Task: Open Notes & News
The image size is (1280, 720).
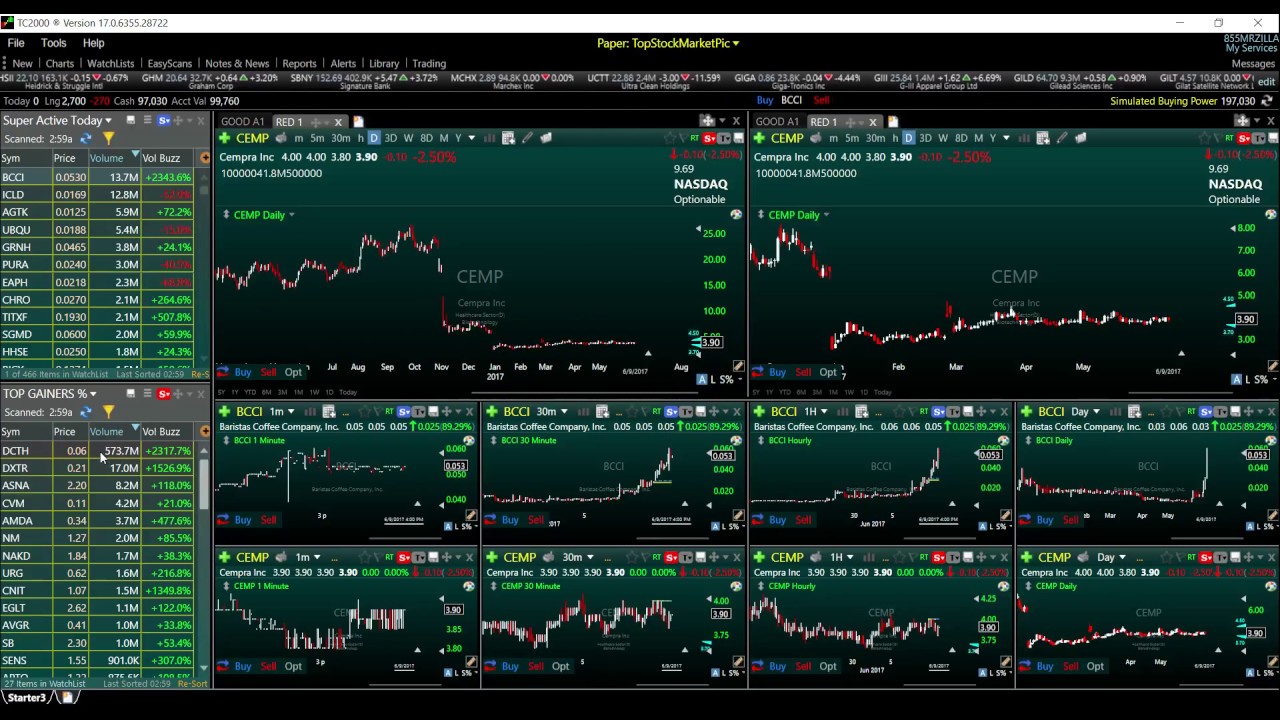Action: tap(236, 63)
